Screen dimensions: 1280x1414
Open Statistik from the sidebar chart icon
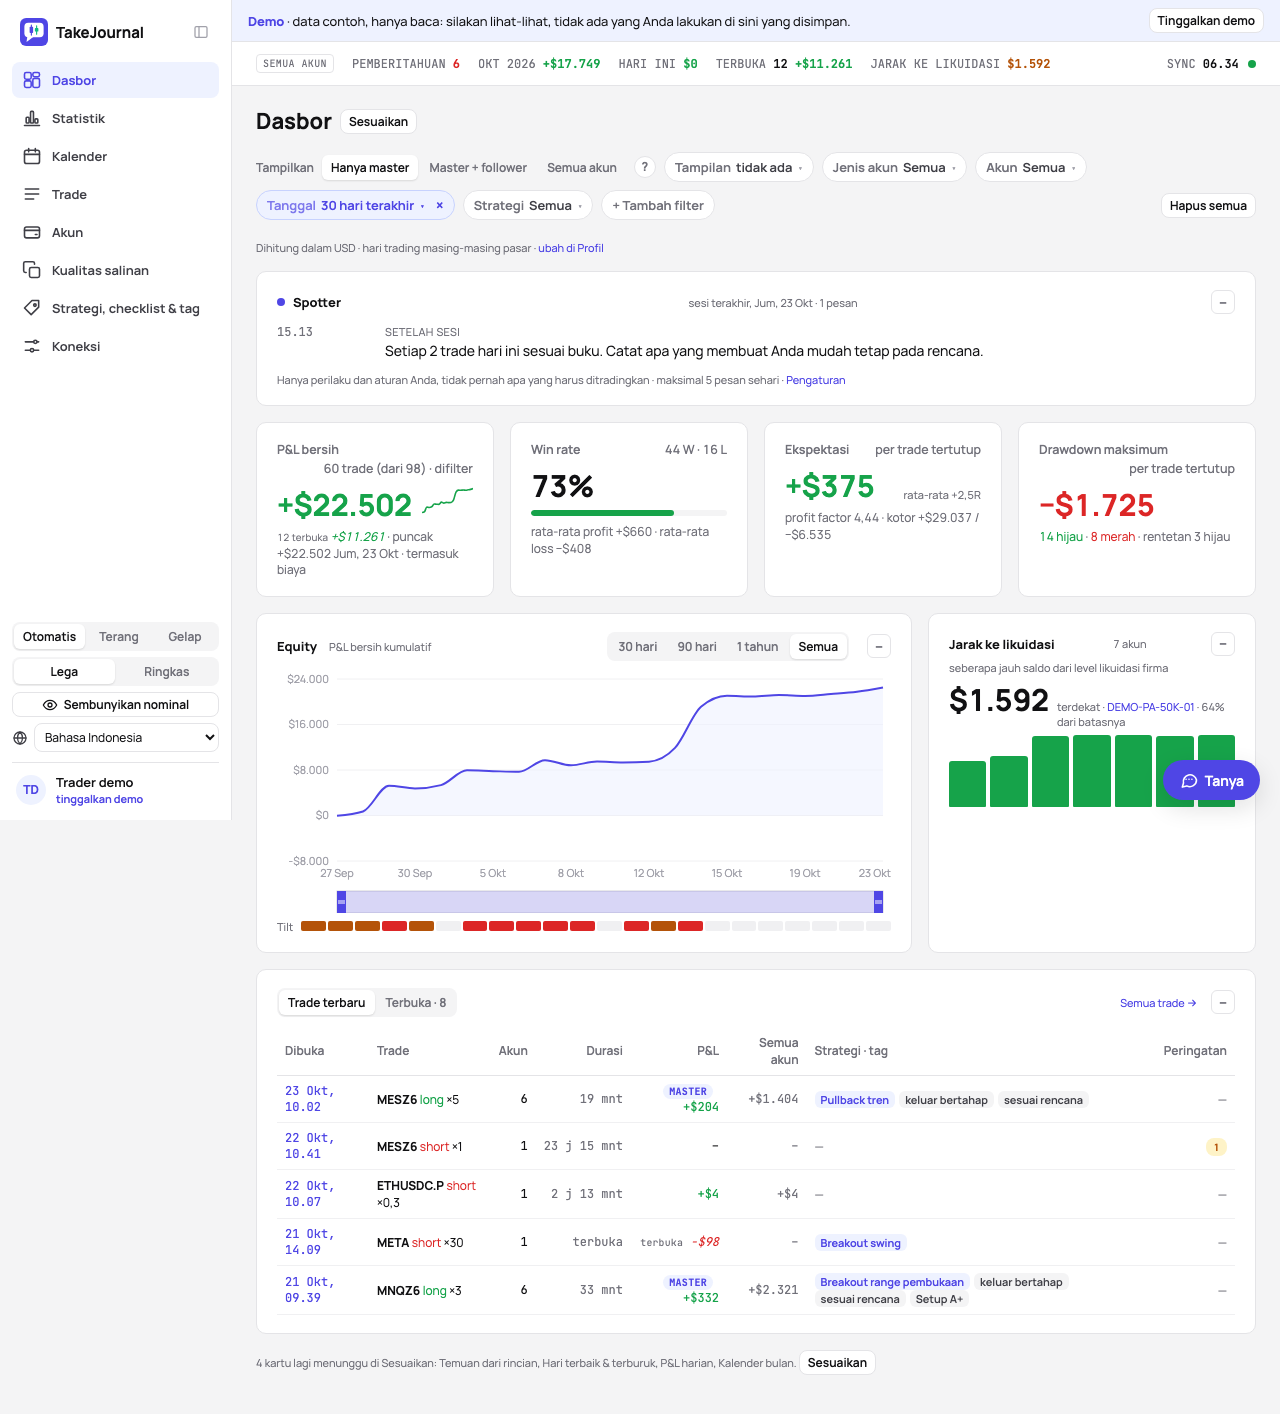[32, 118]
